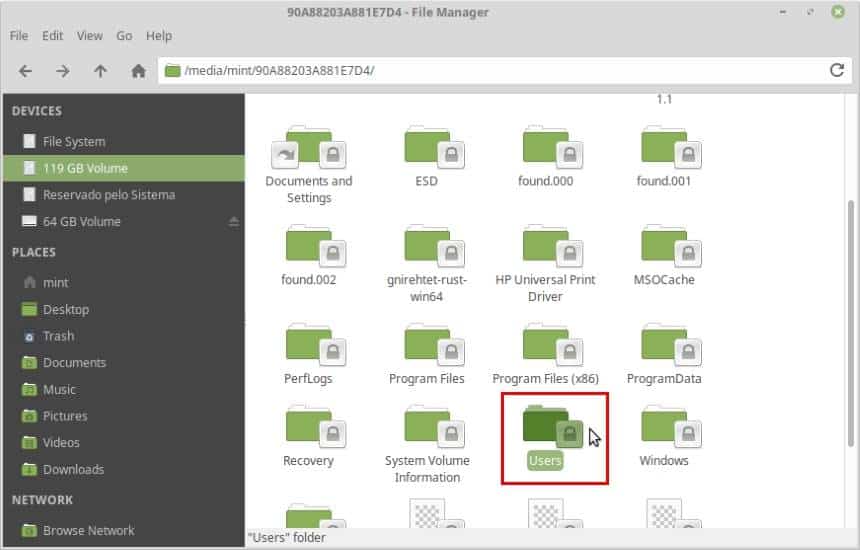Click the "ESD" folder name label
Viewport: 860px width, 550px height.
click(x=427, y=181)
